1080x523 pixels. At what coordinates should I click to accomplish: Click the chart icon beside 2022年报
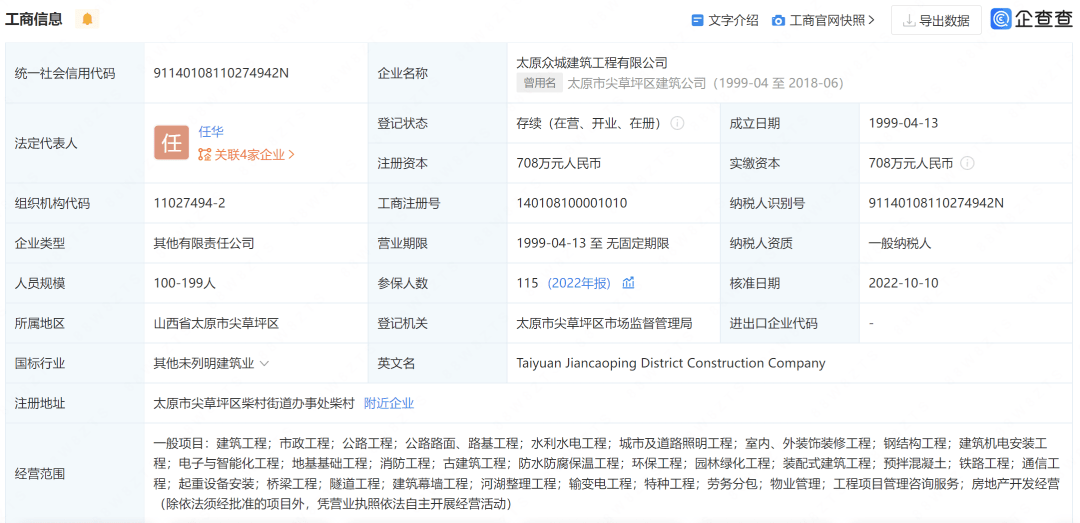[x=628, y=283]
